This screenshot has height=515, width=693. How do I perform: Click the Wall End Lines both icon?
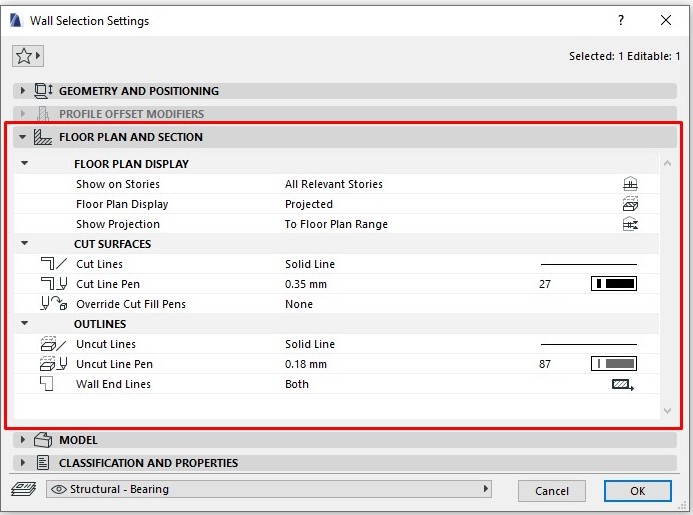[622, 384]
